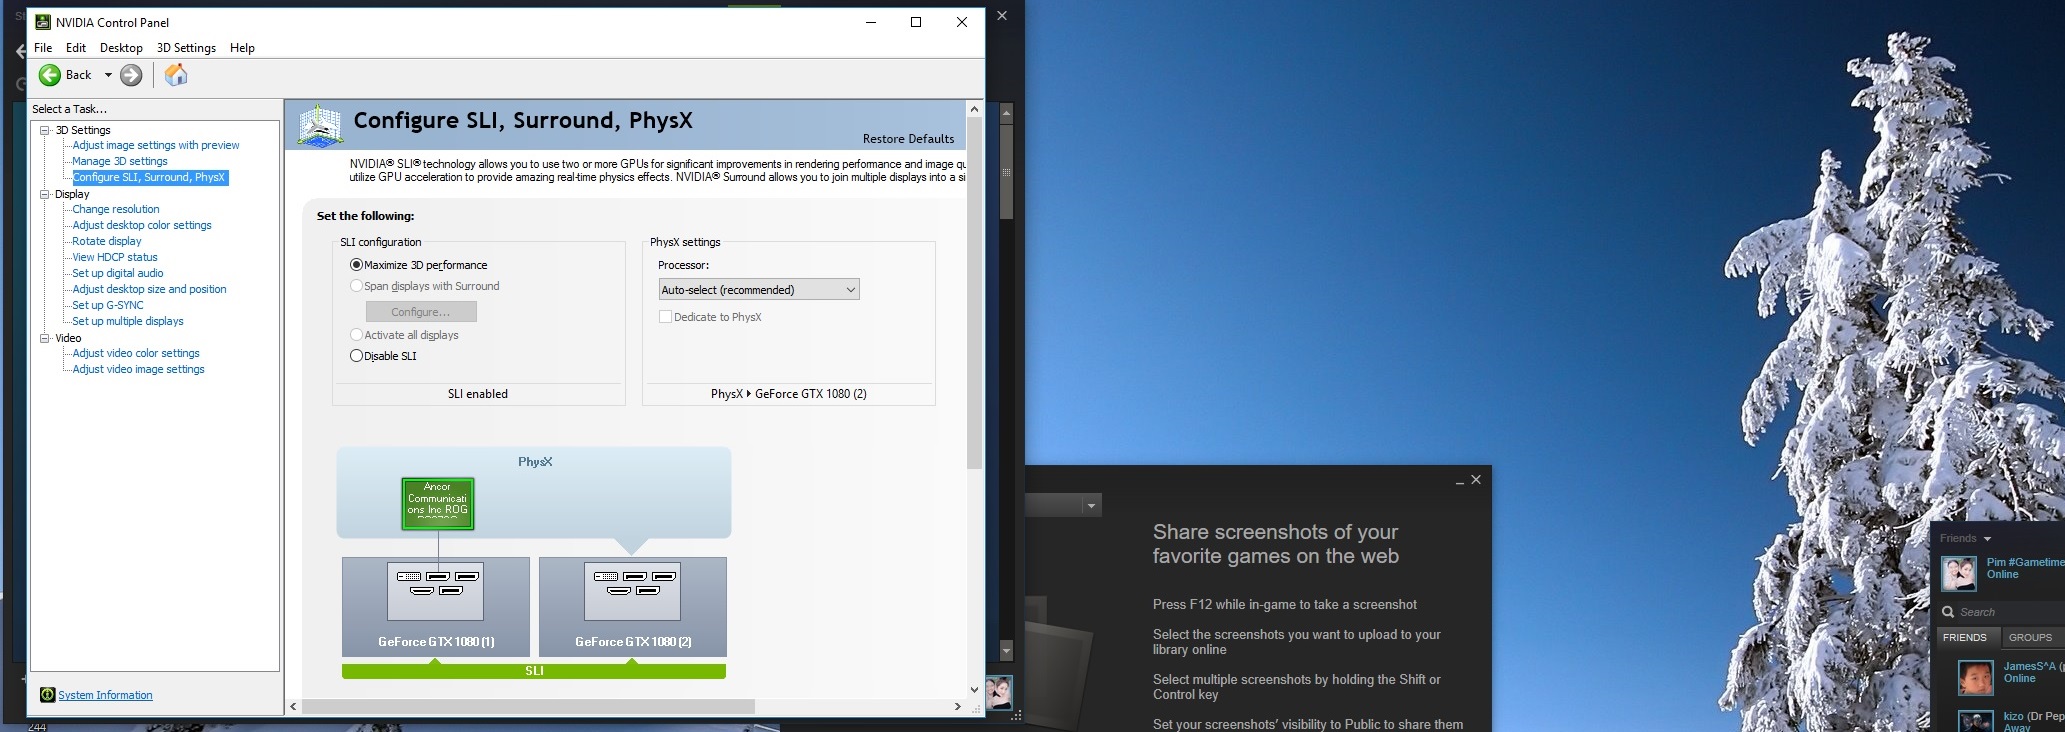Click the GeForce GTX 1080 (1) card diagram
Image resolution: width=2065 pixels, height=732 pixels.
click(x=436, y=607)
